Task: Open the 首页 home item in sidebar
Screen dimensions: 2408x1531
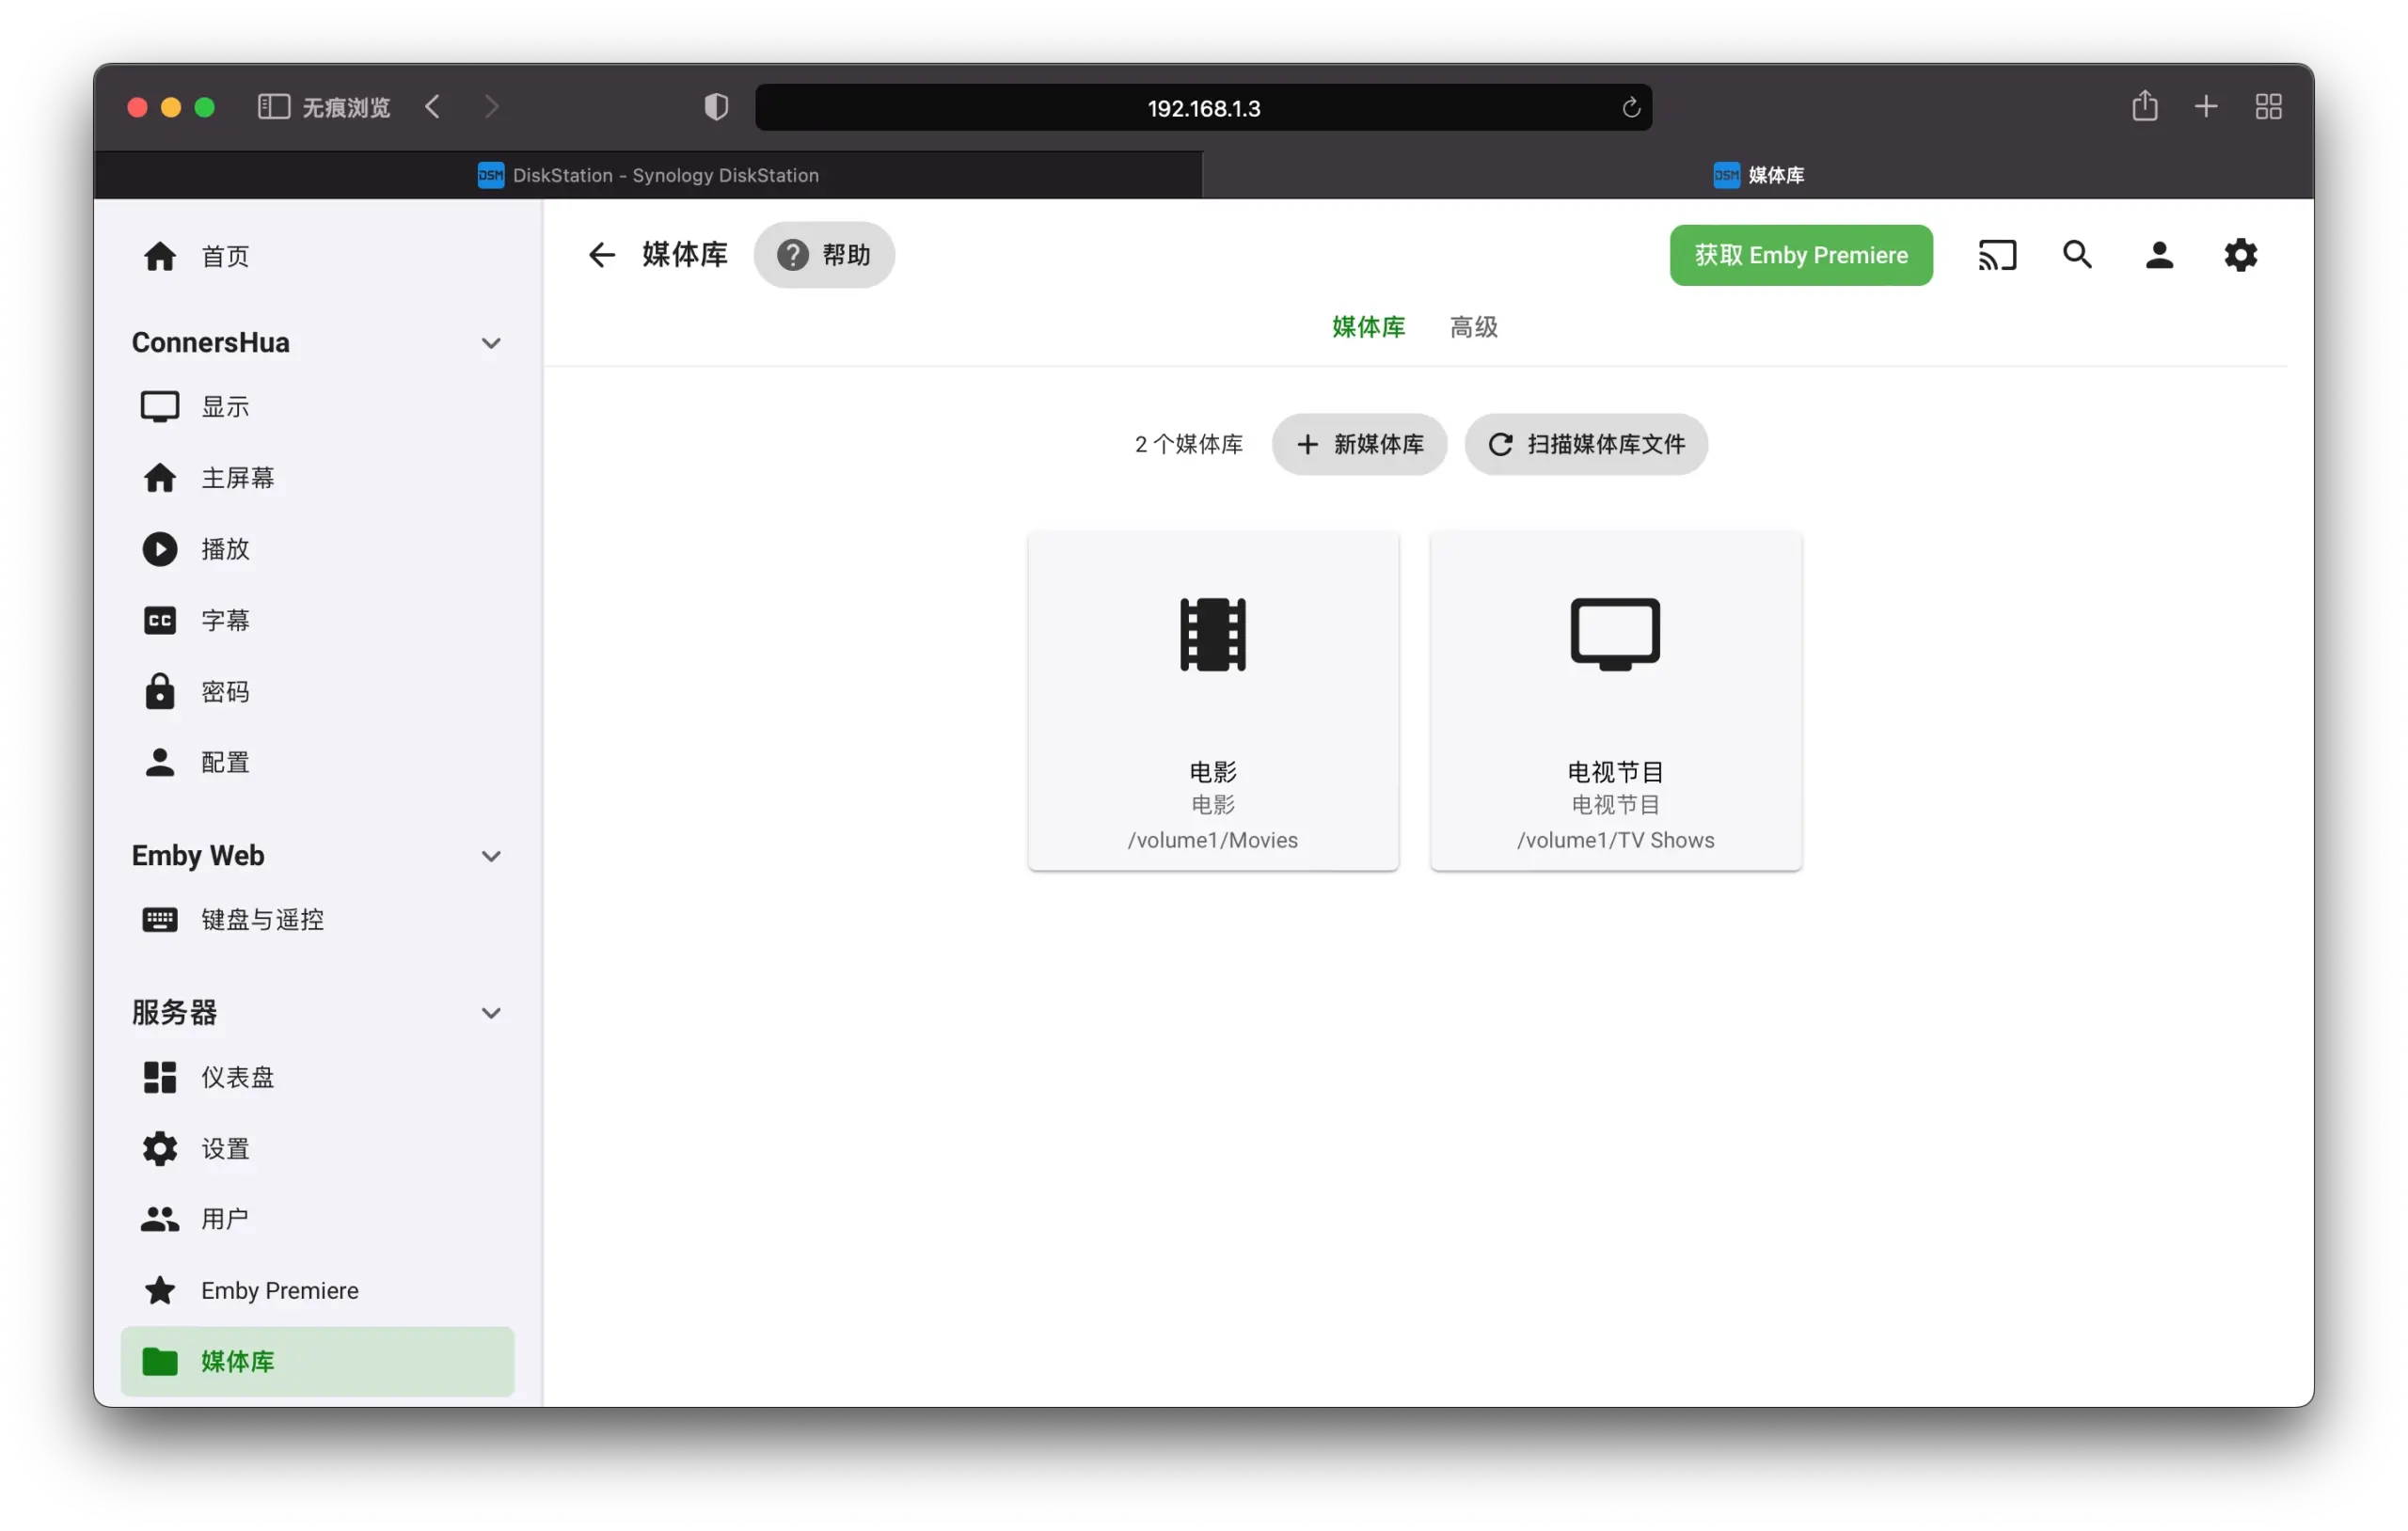Action: click(317, 256)
